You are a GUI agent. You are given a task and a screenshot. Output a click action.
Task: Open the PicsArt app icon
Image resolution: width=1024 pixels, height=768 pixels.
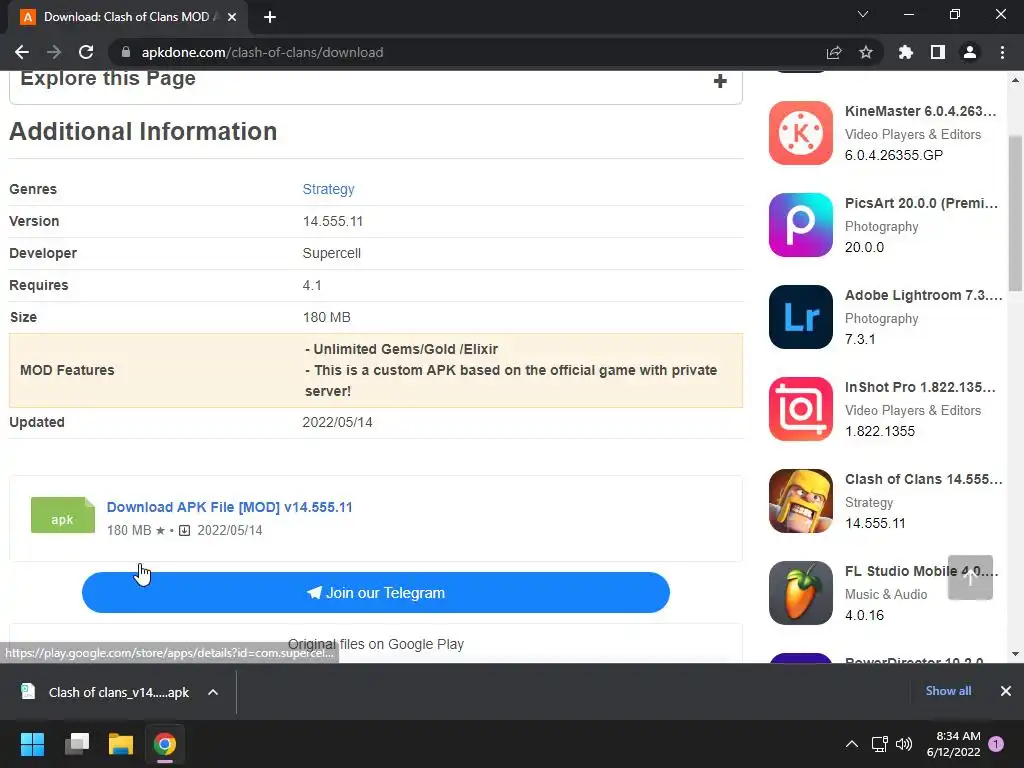coord(801,225)
